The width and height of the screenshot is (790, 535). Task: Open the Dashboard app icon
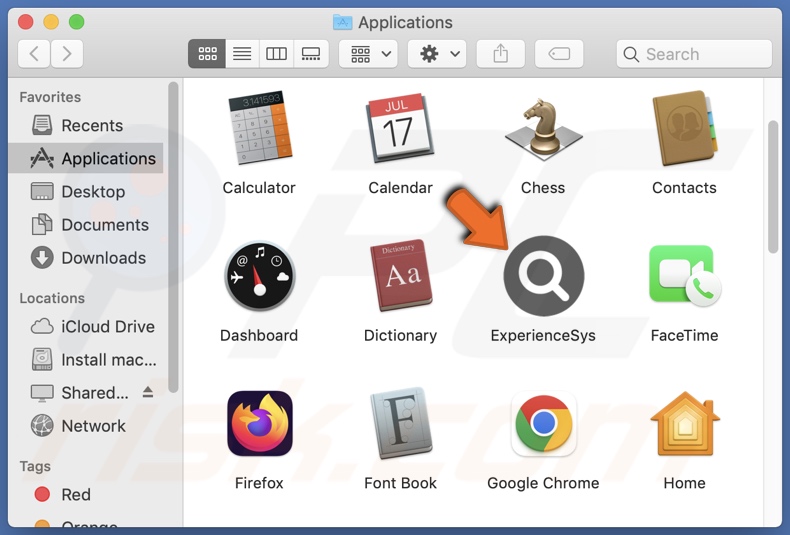pos(259,276)
